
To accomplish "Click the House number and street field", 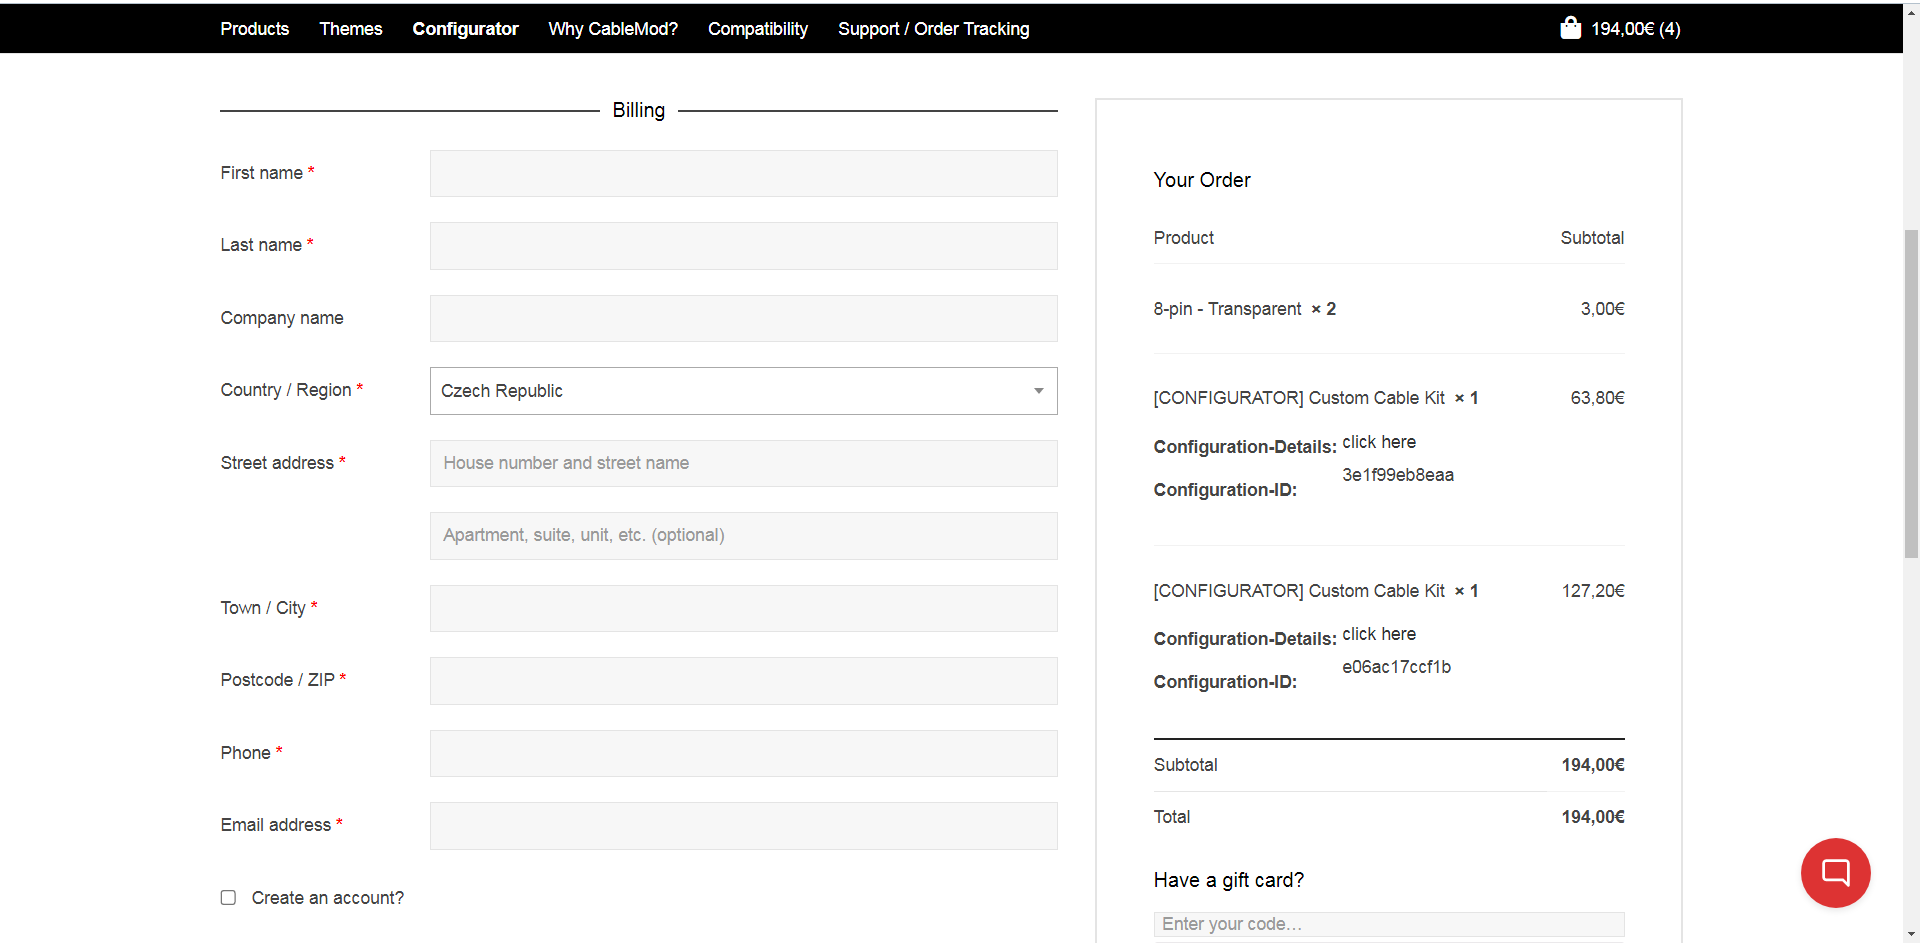I will point(743,464).
